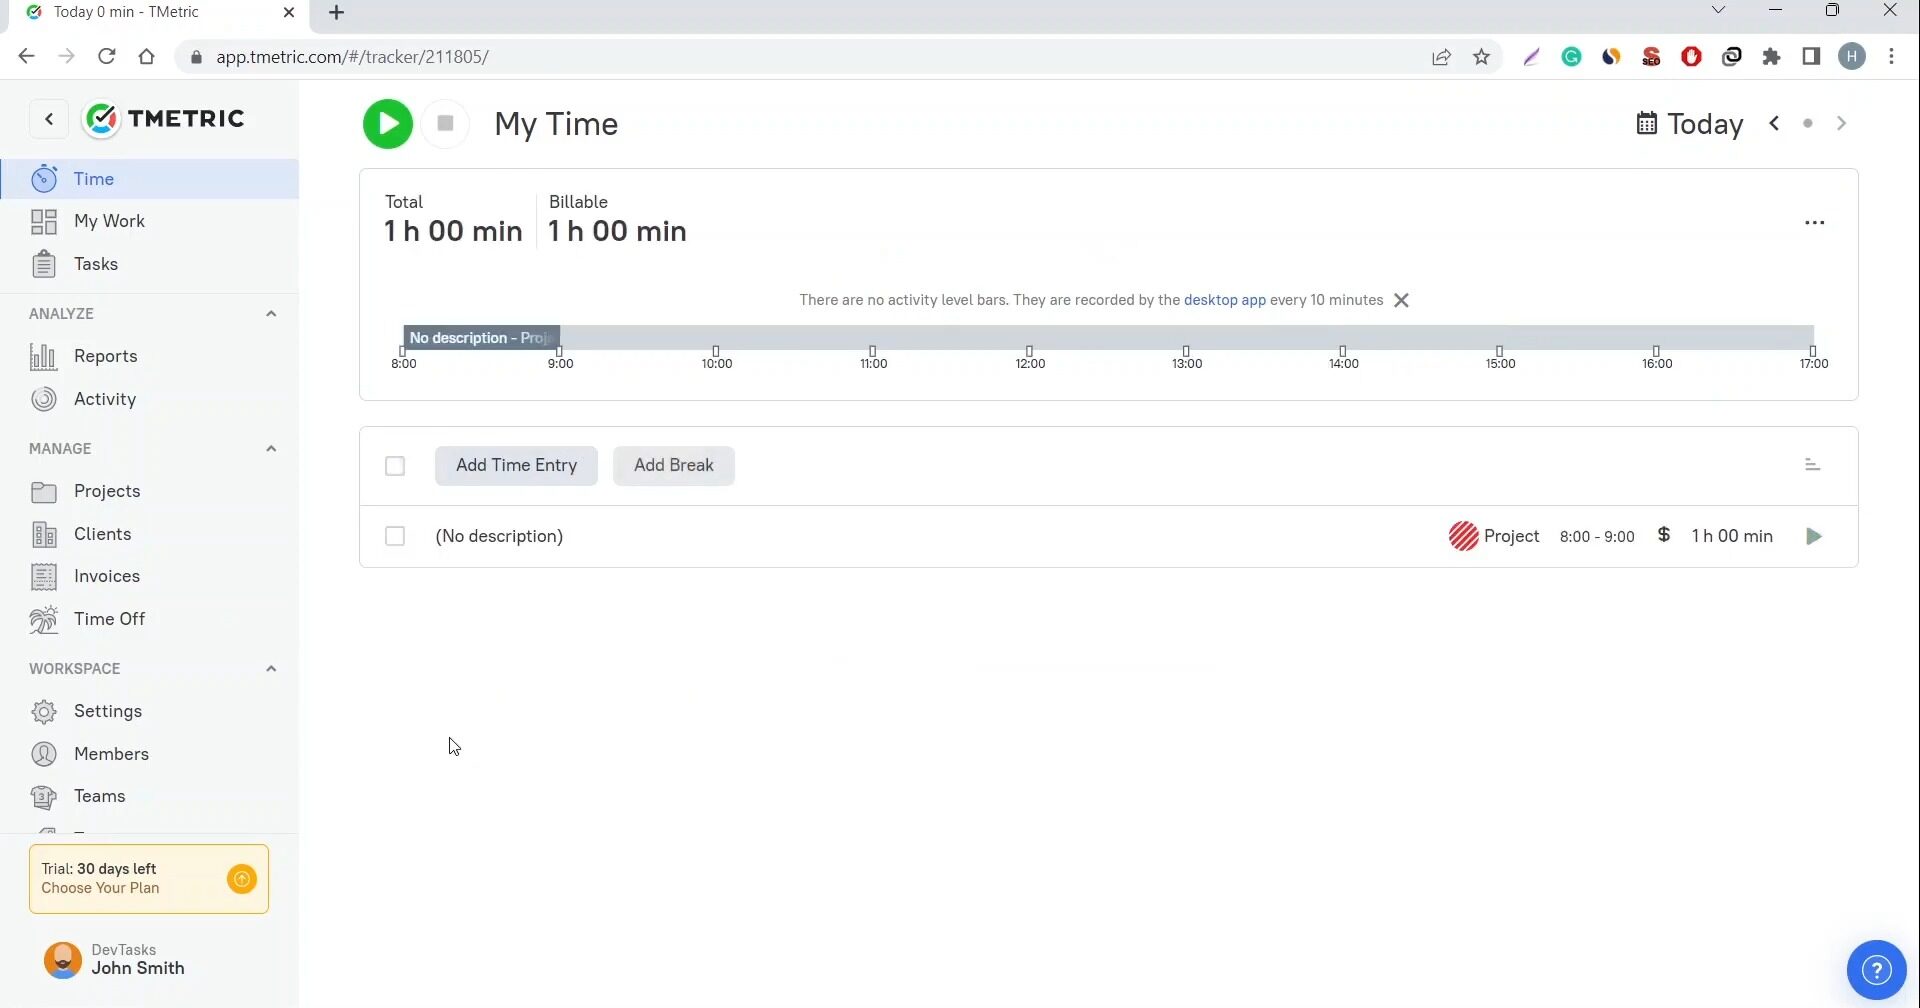Select the Activity icon in sidebar
Screen dimensions: 1920x1008
coord(44,398)
